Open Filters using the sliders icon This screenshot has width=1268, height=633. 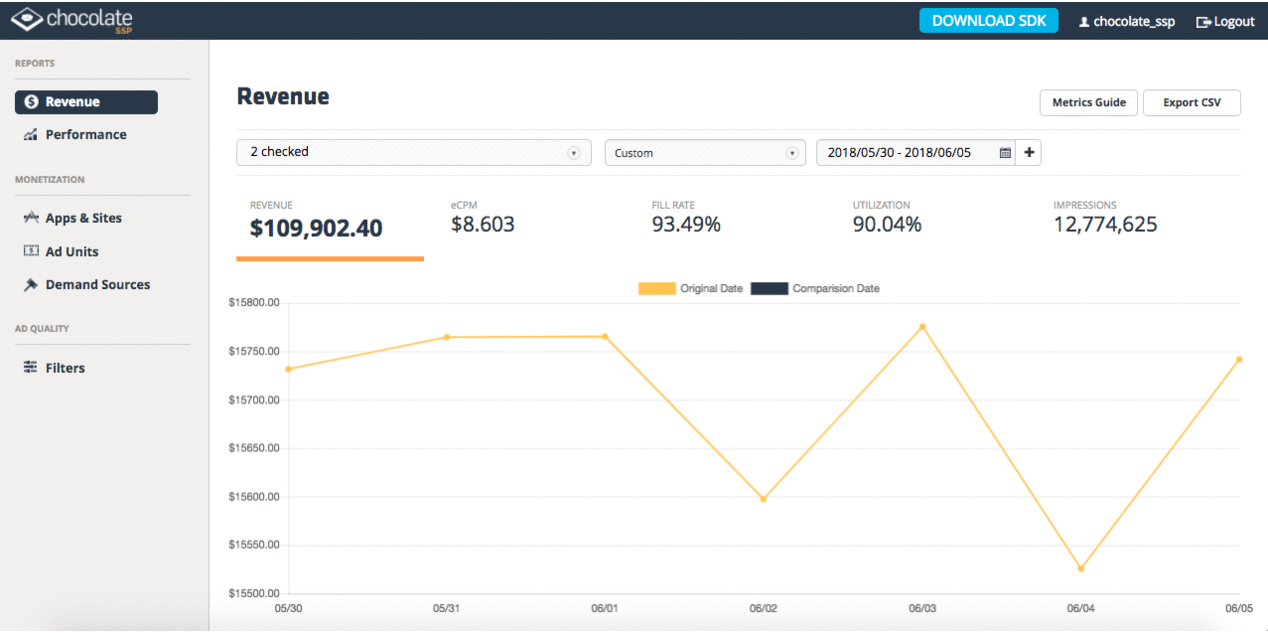(x=30, y=367)
